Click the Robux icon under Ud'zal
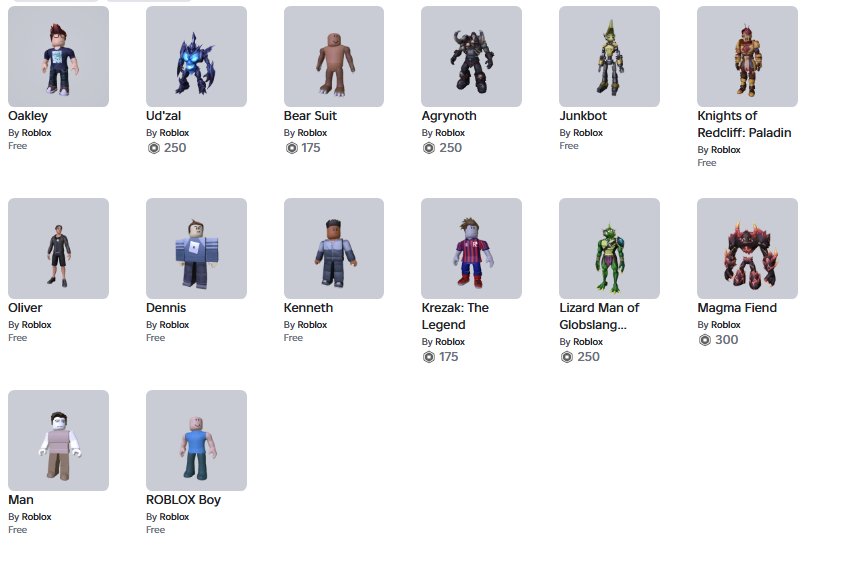The height and width of the screenshot is (578, 844). [x=154, y=148]
